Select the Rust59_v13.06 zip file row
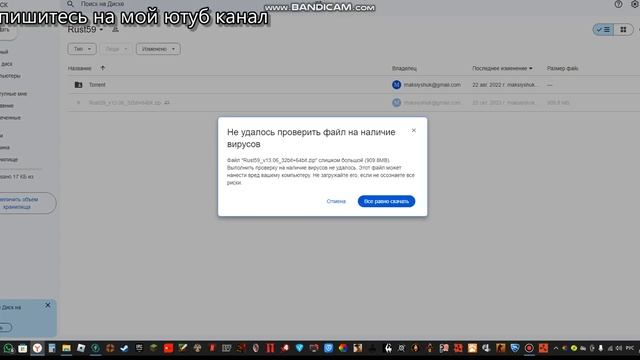Screen dimensions: 640x360 [353, 102]
